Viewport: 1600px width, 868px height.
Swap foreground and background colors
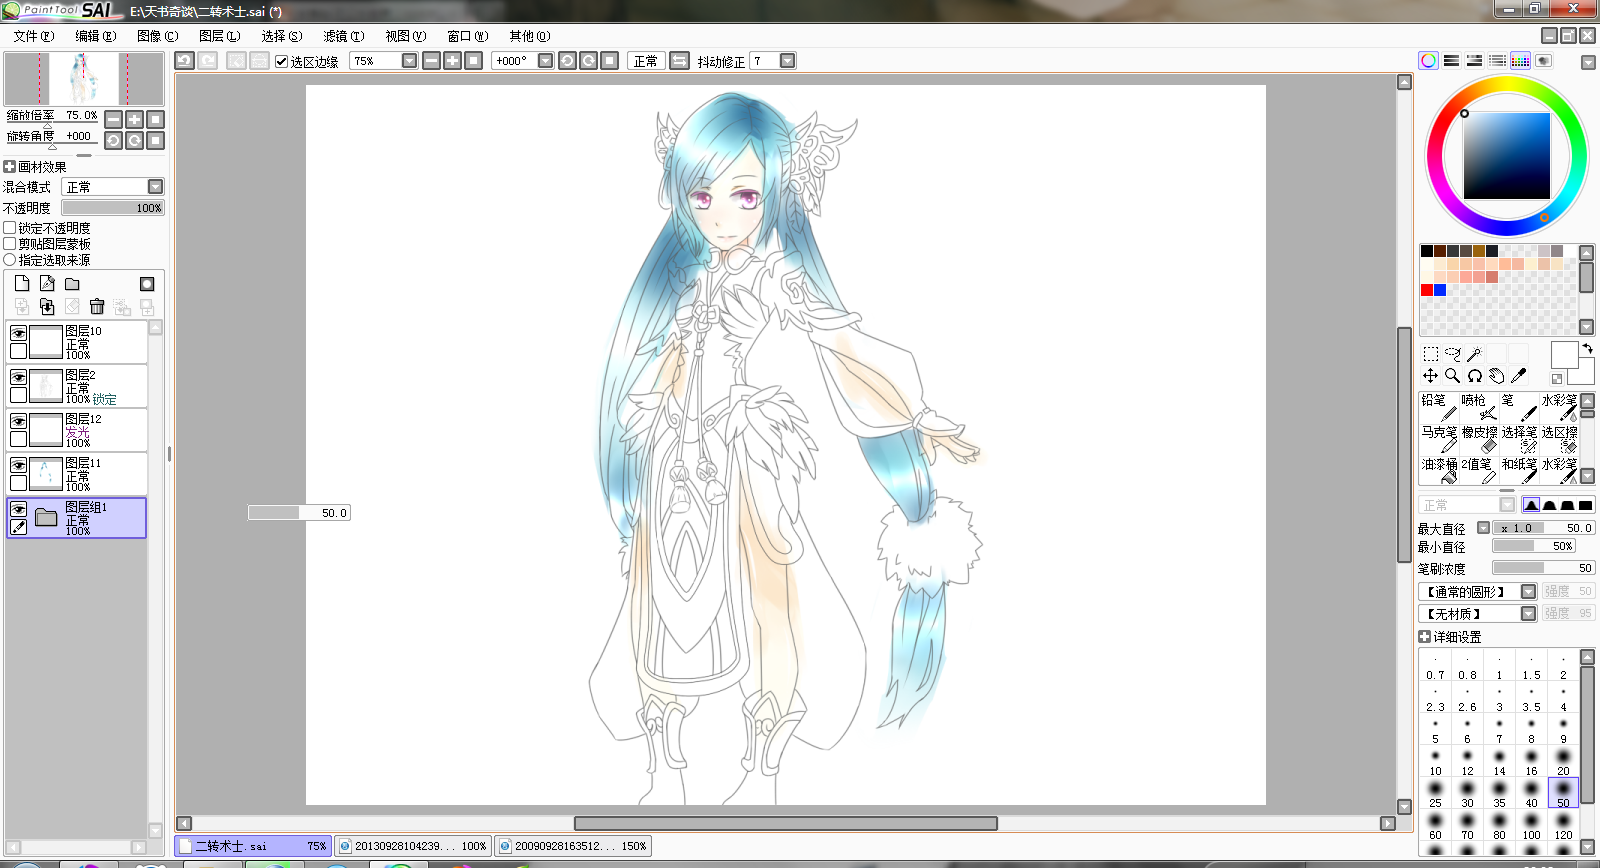pyautogui.click(x=1587, y=349)
